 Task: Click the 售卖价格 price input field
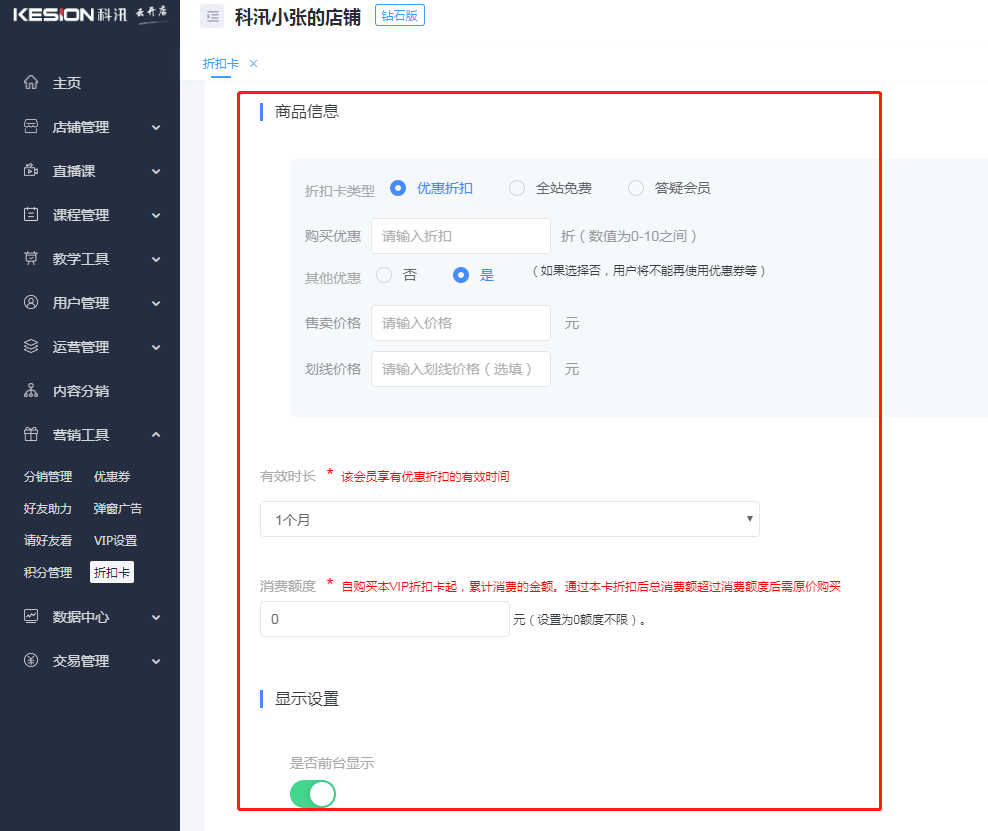[x=460, y=322]
